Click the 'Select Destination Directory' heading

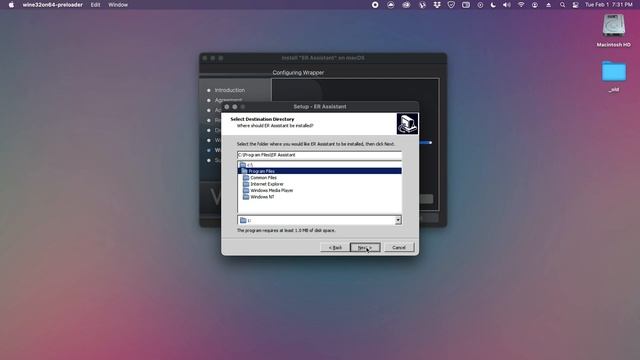[262, 119]
